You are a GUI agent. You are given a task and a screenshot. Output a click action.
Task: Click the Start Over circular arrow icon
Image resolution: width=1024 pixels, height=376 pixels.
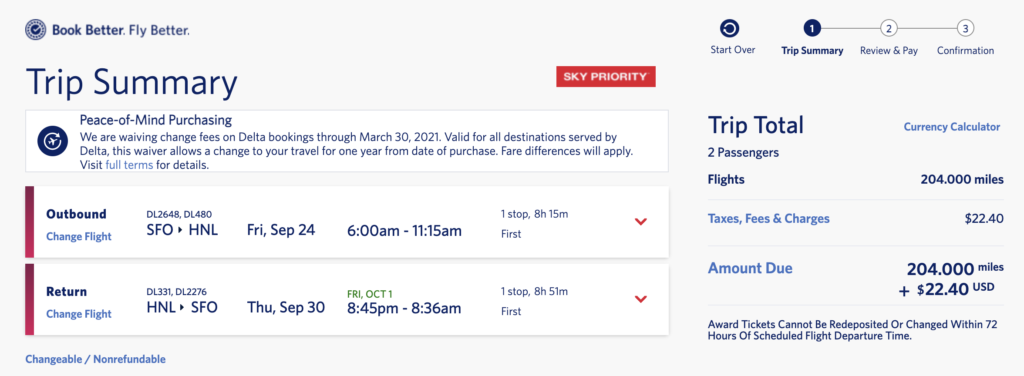(729, 29)
